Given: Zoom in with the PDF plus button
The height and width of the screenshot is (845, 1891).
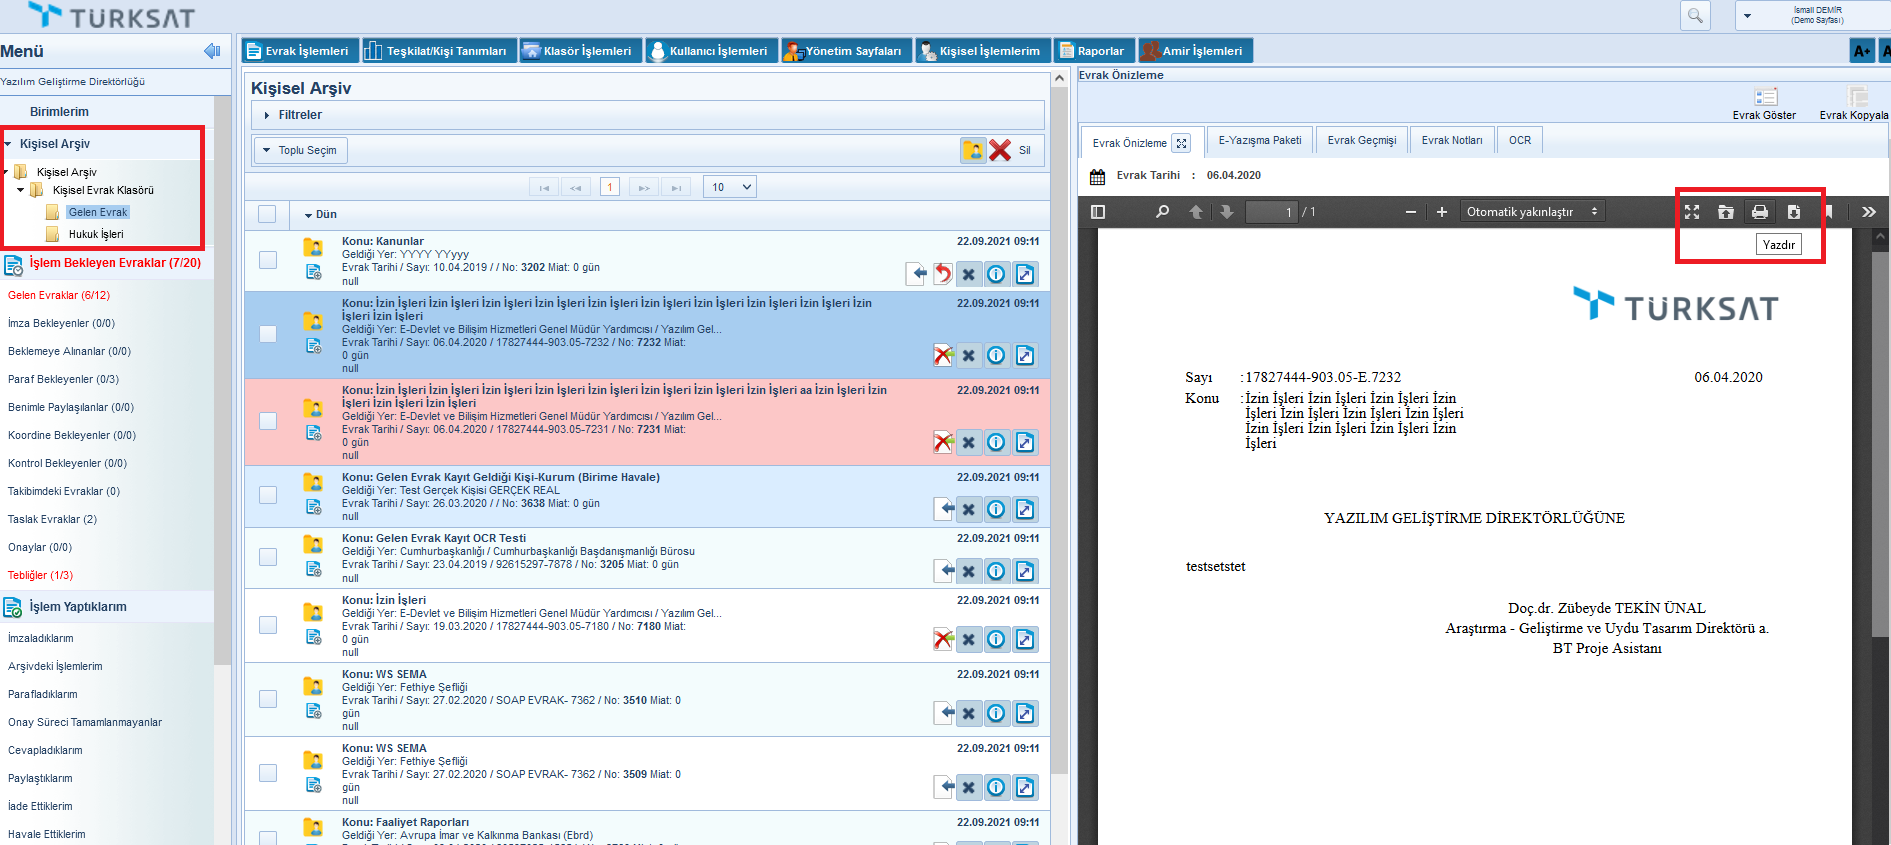Looking at the screenshot, I should point(1441,212).
